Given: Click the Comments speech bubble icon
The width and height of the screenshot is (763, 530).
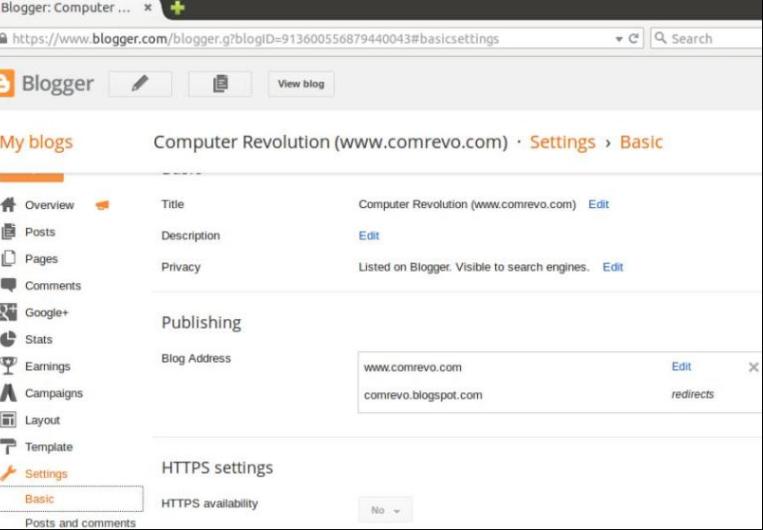Looking at the screenshot, I should 8,285.
